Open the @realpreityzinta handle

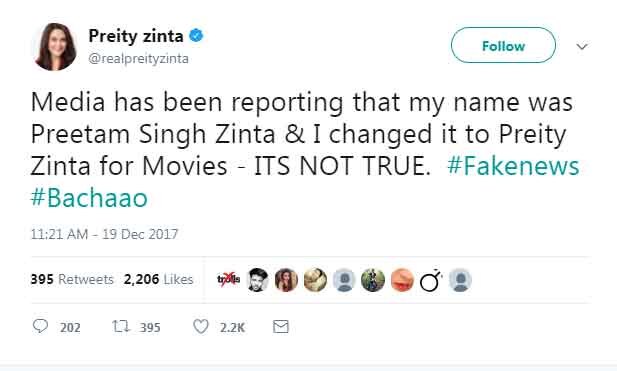click(139, 59)
